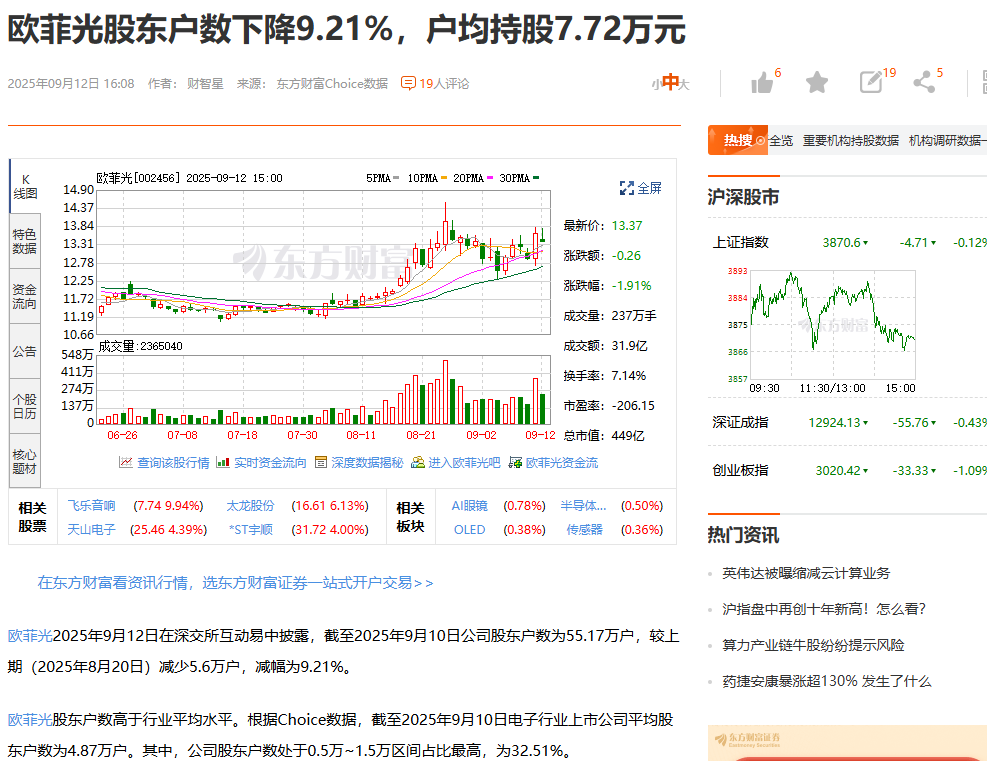The image size is (987, 761).
Task: Open related stock 飞乐音响
Action: [x=91, y=506]
